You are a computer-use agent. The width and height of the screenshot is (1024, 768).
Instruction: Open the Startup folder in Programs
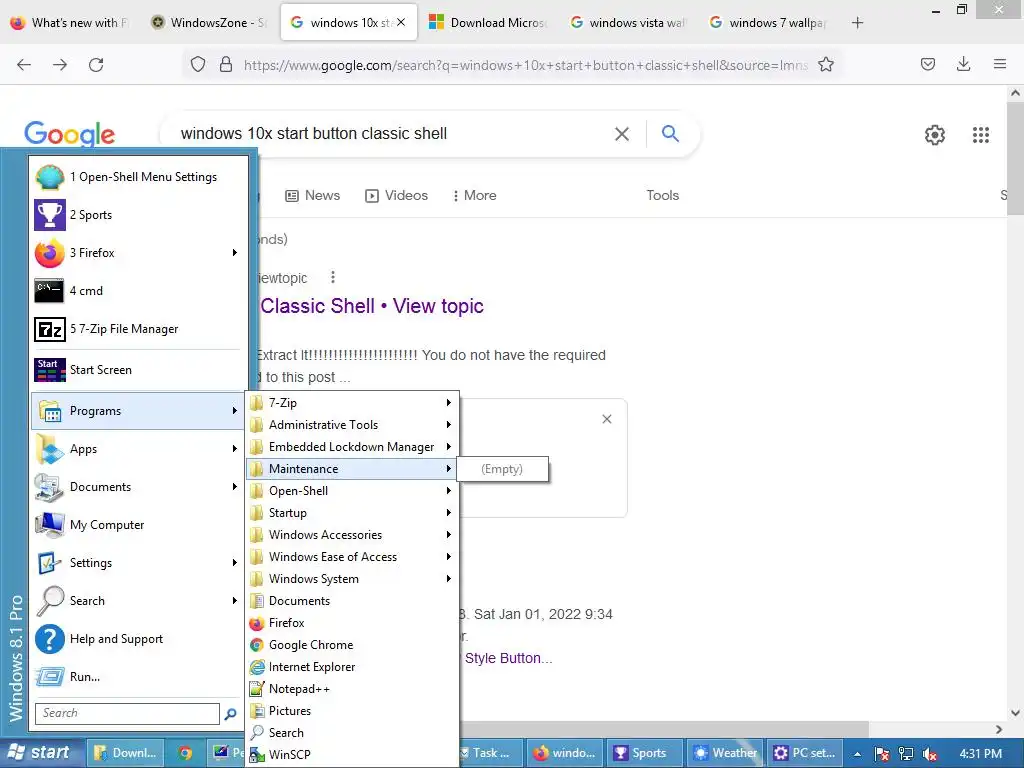click(x=353, y=513)
